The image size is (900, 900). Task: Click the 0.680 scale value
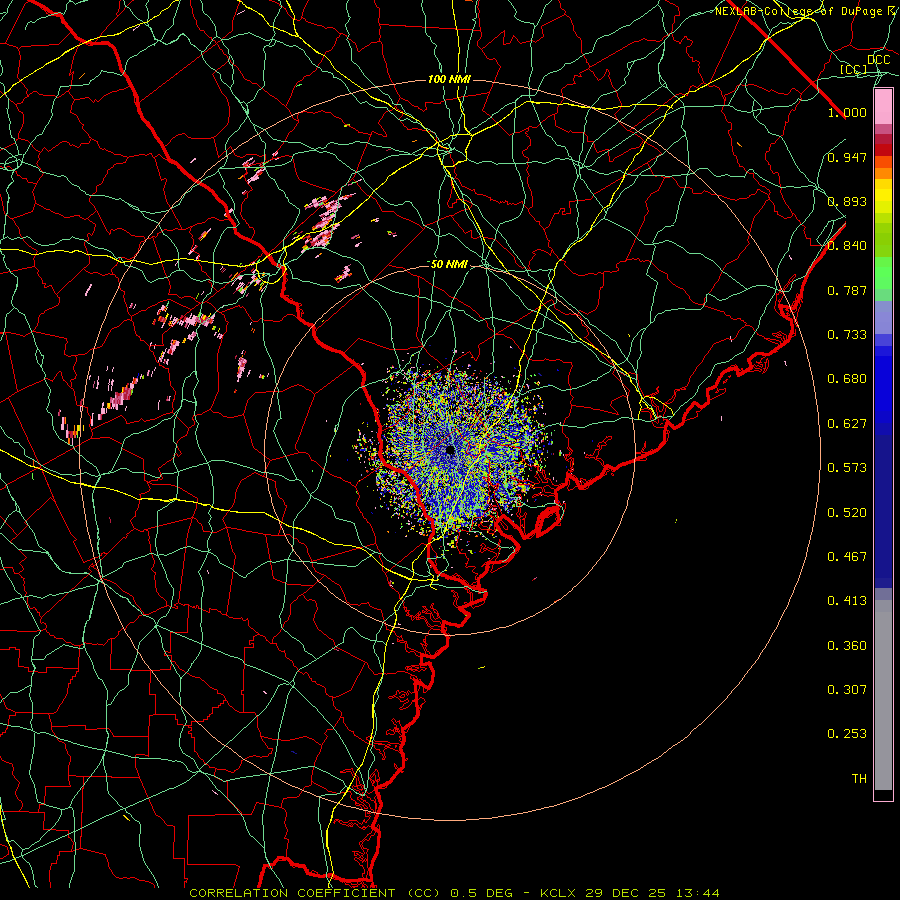[x=847, y=379]
